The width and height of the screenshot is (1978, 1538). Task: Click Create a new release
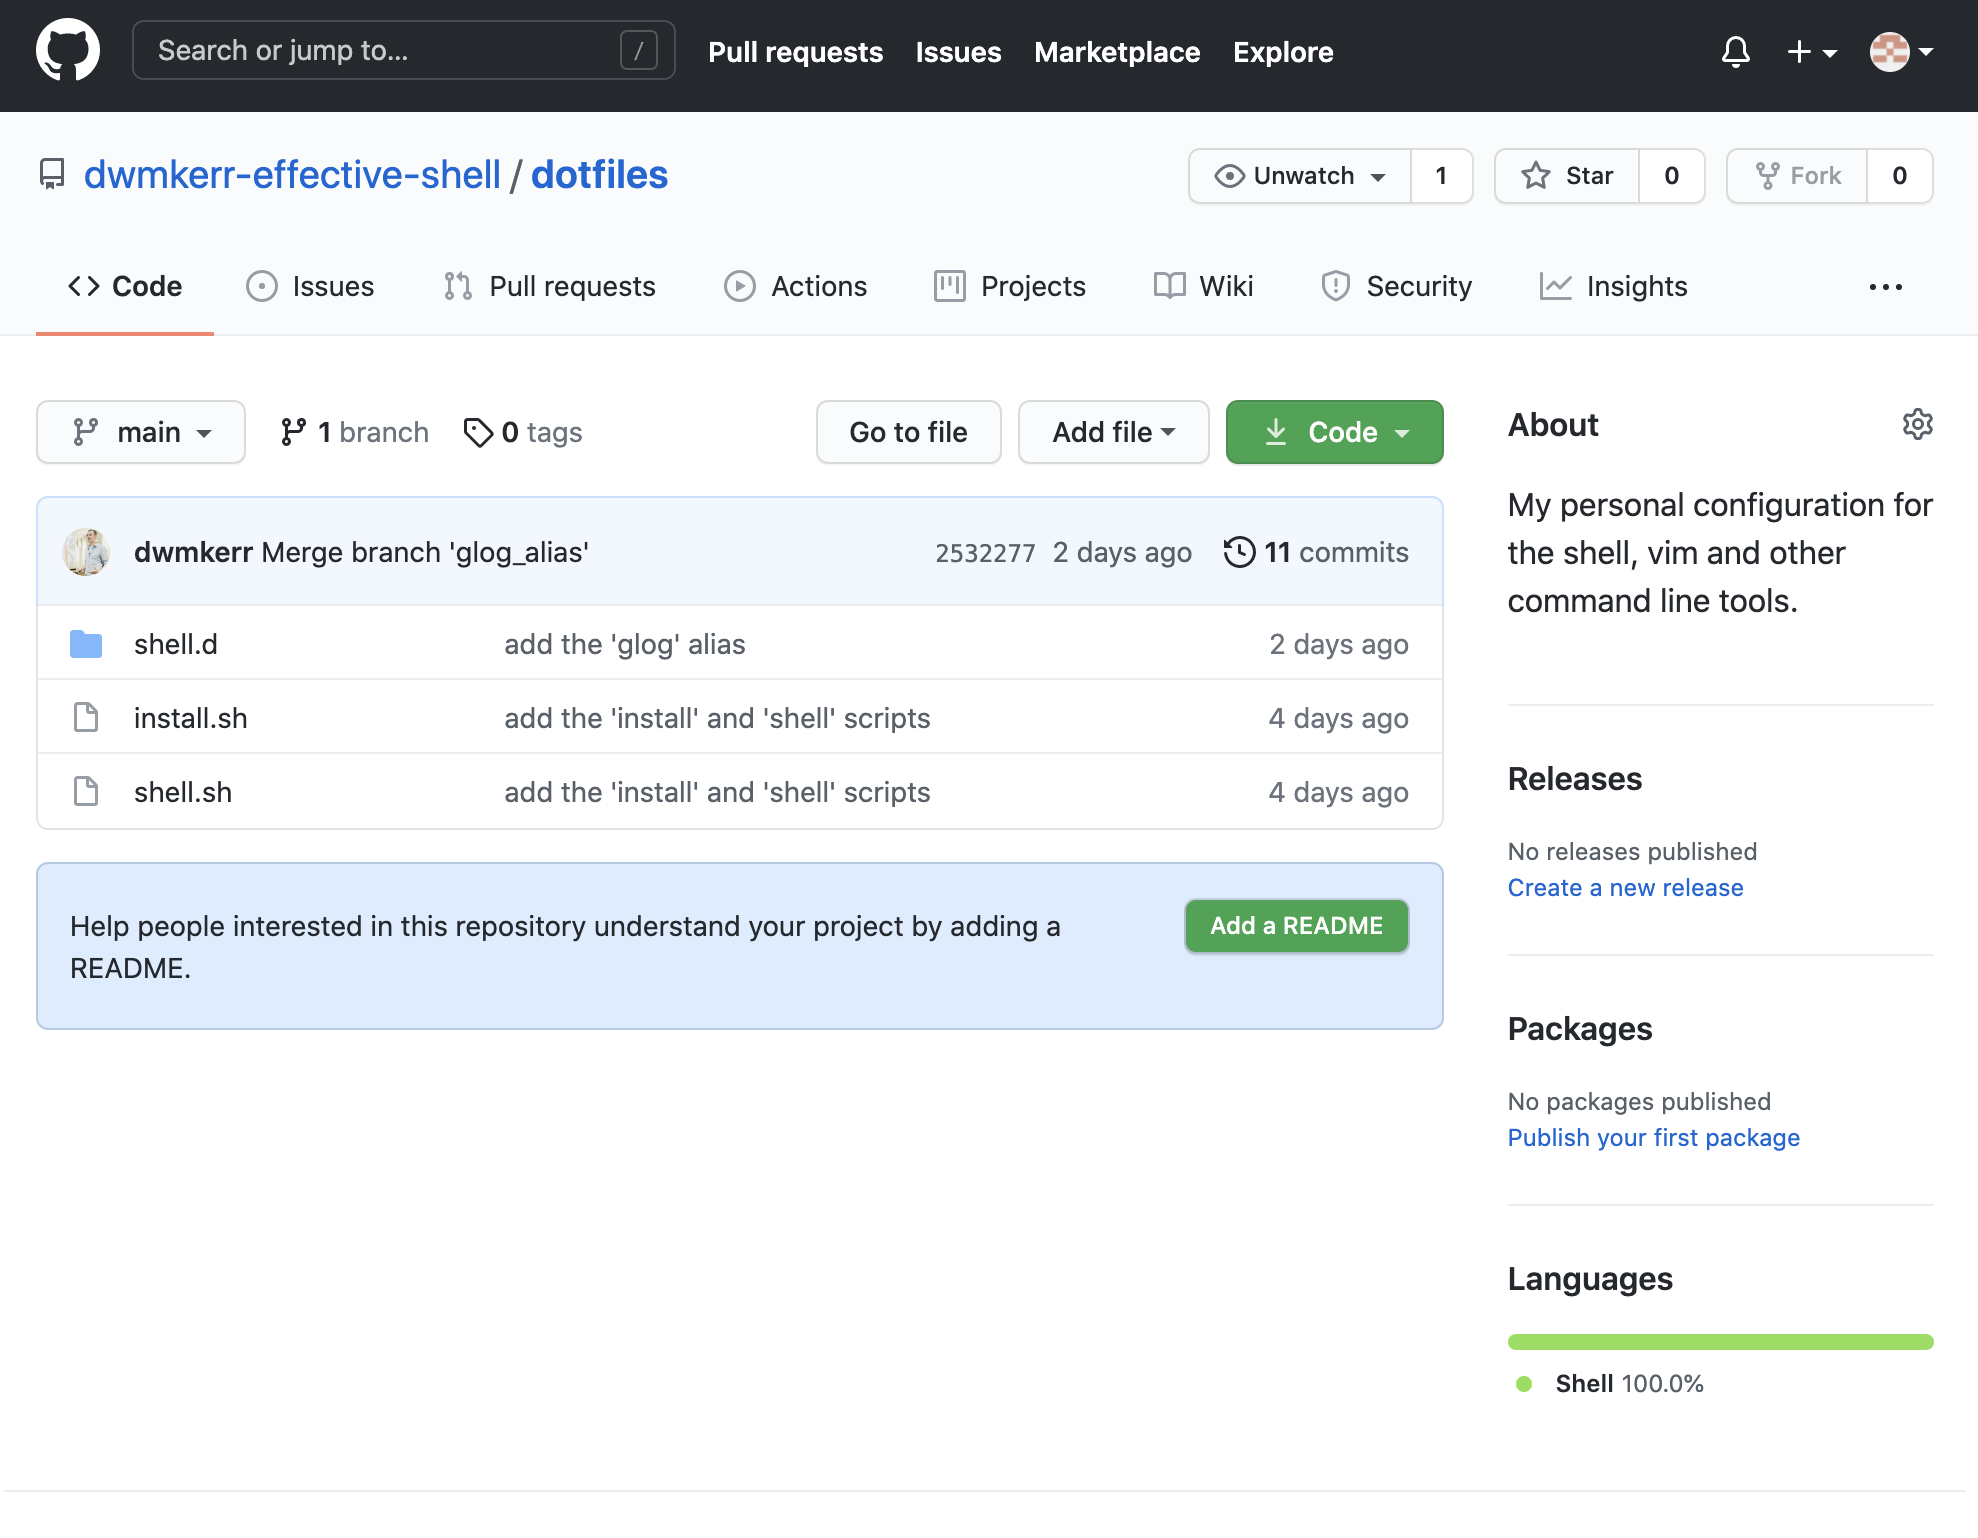point(1625,888)
